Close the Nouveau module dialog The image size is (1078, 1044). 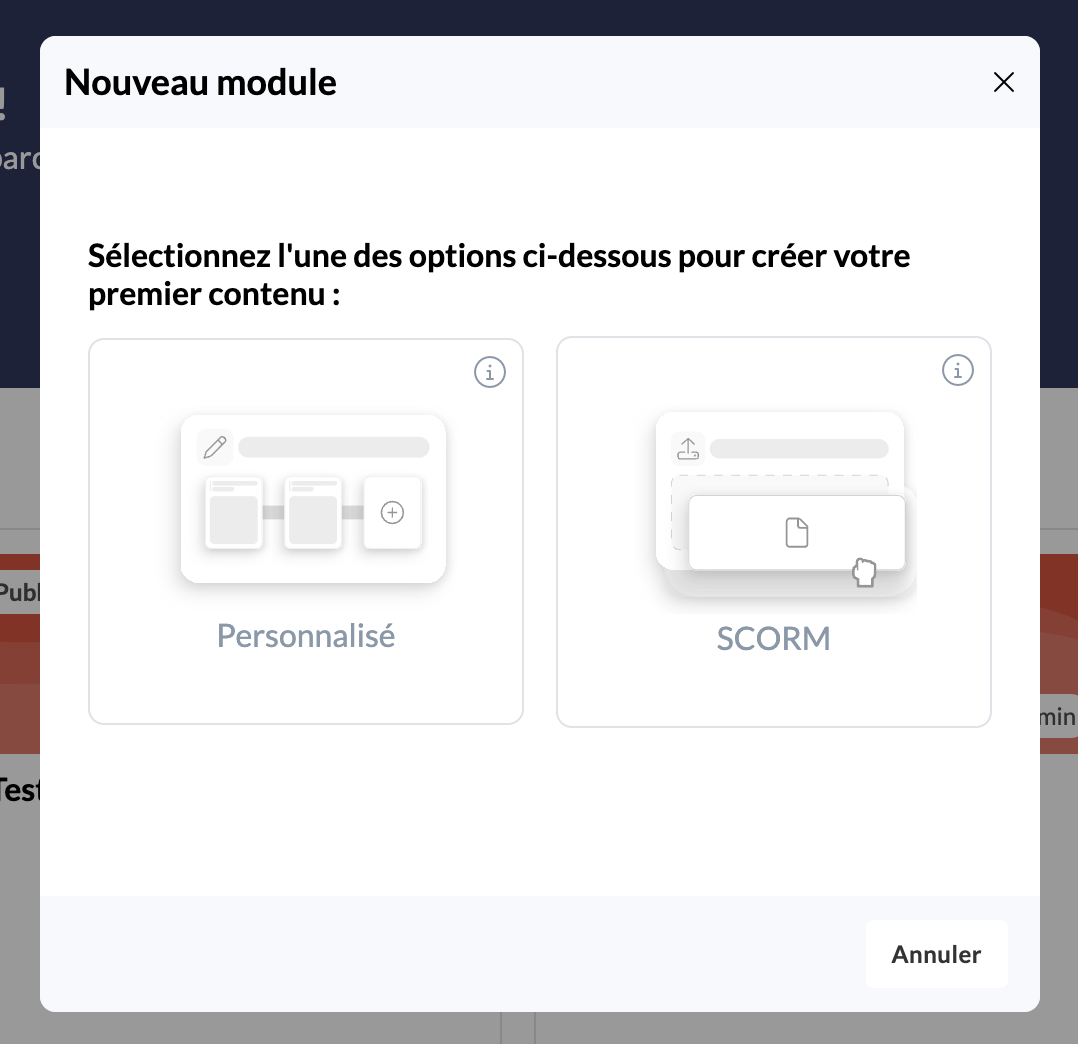[1003, 82]
